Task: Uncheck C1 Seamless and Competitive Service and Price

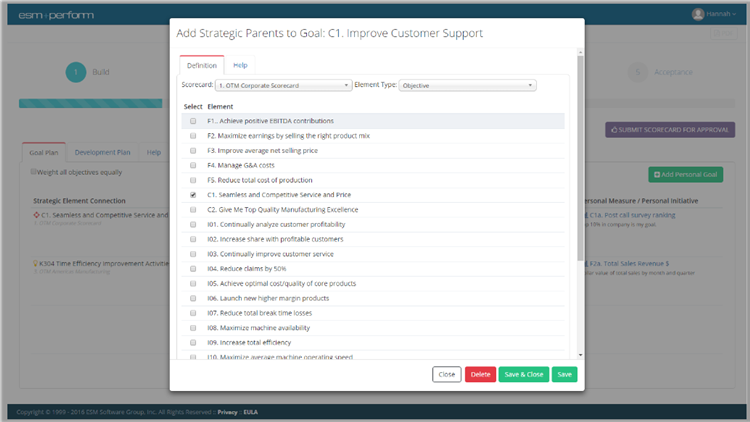Action: (x=193, y=195)
